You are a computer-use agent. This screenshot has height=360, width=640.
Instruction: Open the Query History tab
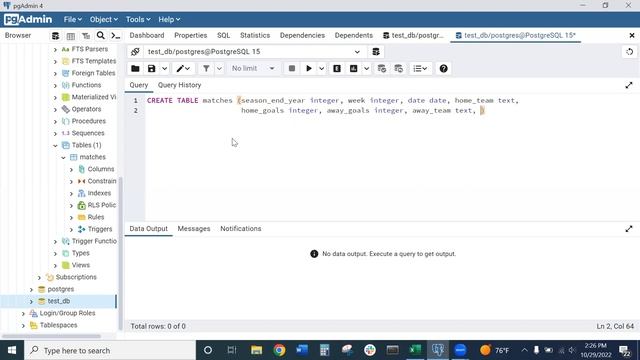[x=180, y=85]
